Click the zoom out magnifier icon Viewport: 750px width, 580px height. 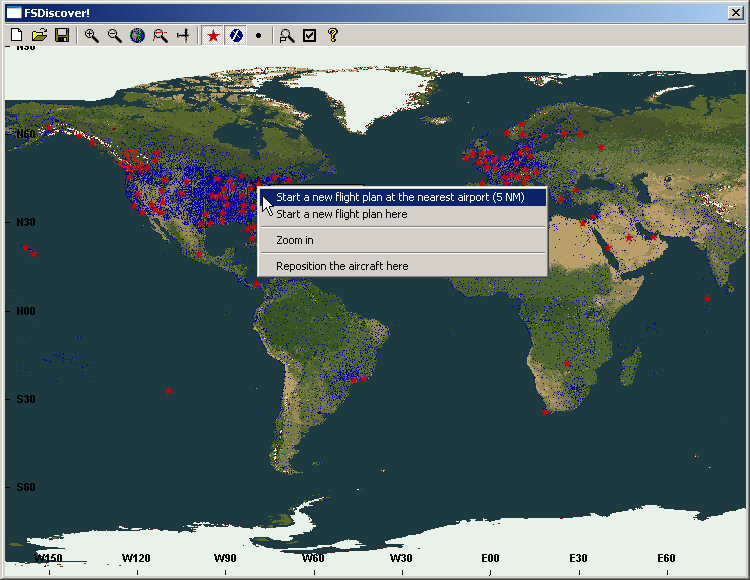pyautogui.click(x=114, y=35)
